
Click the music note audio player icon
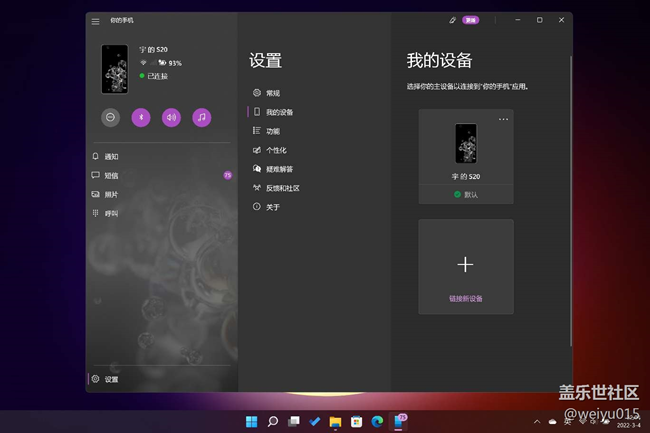pos(202,117)
